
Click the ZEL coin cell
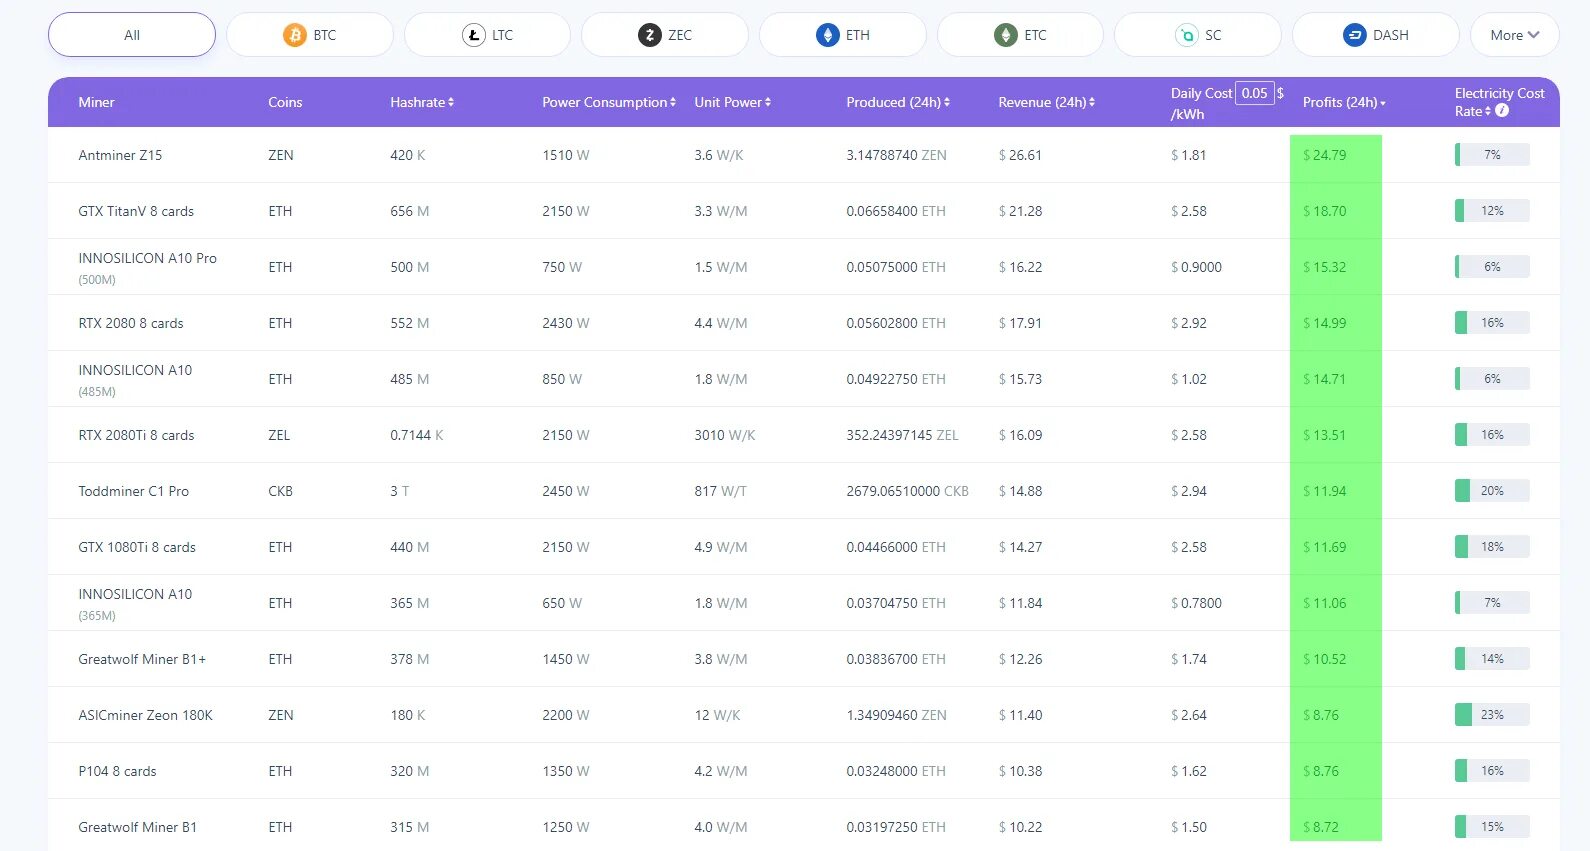(279, 435)
